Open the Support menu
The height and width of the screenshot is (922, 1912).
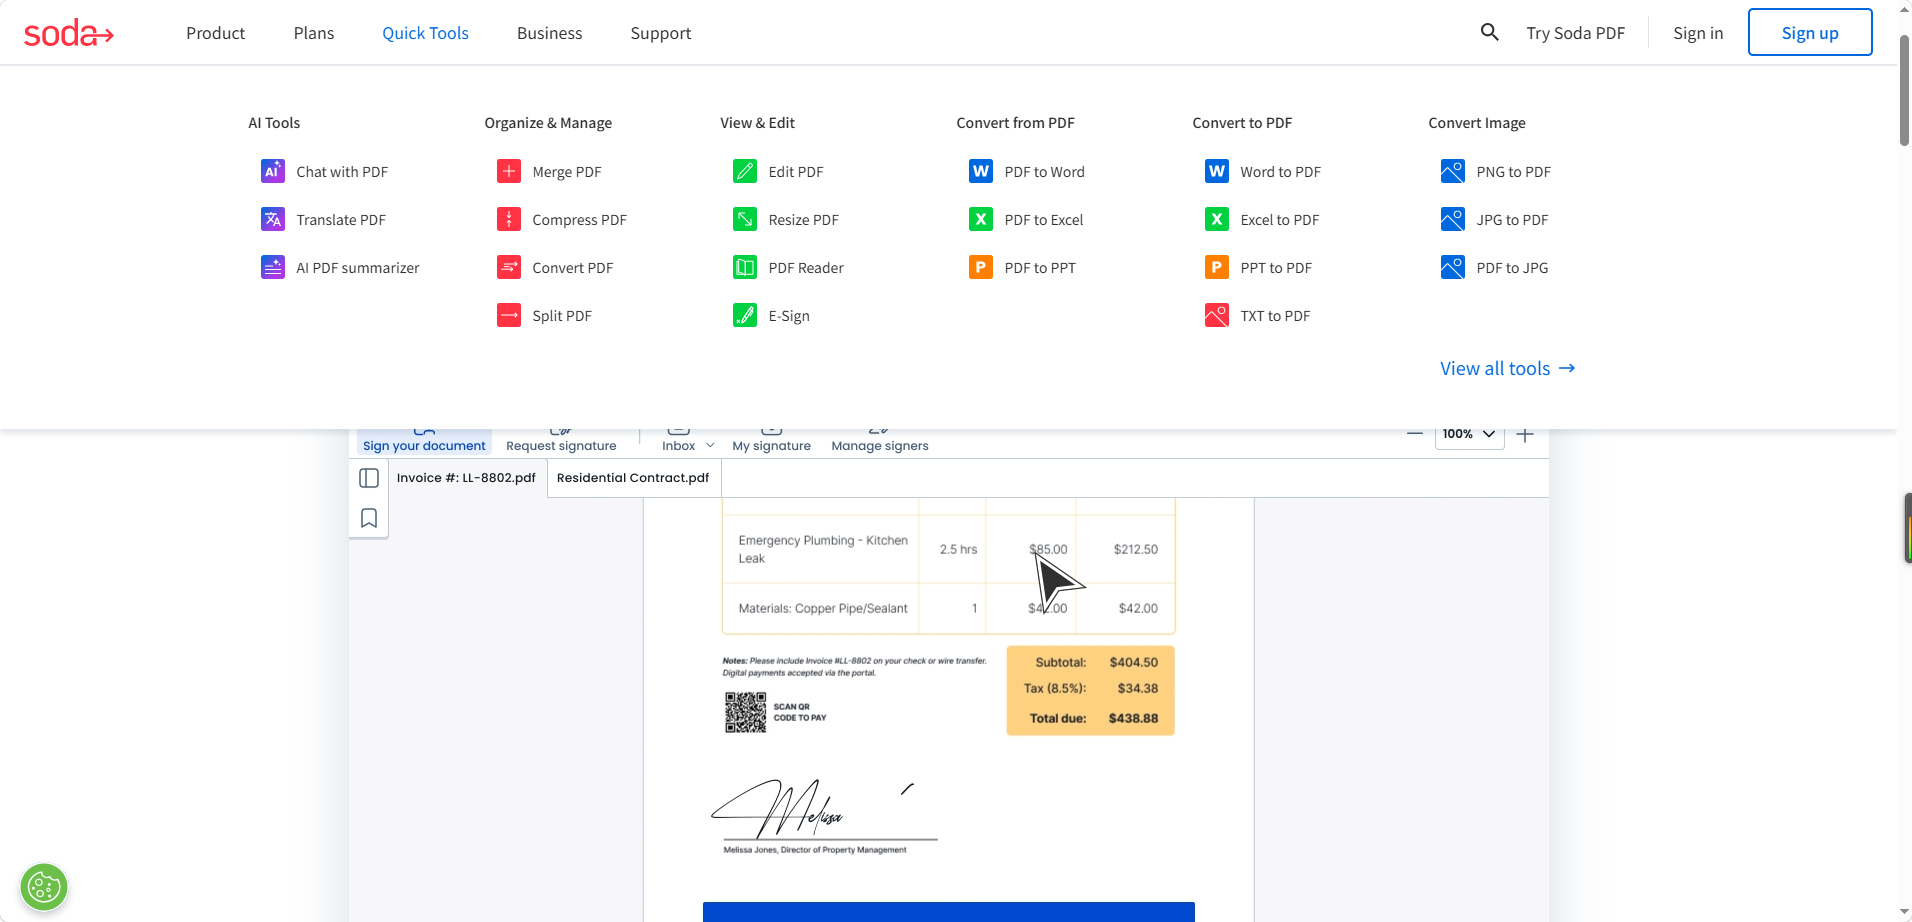661,33
